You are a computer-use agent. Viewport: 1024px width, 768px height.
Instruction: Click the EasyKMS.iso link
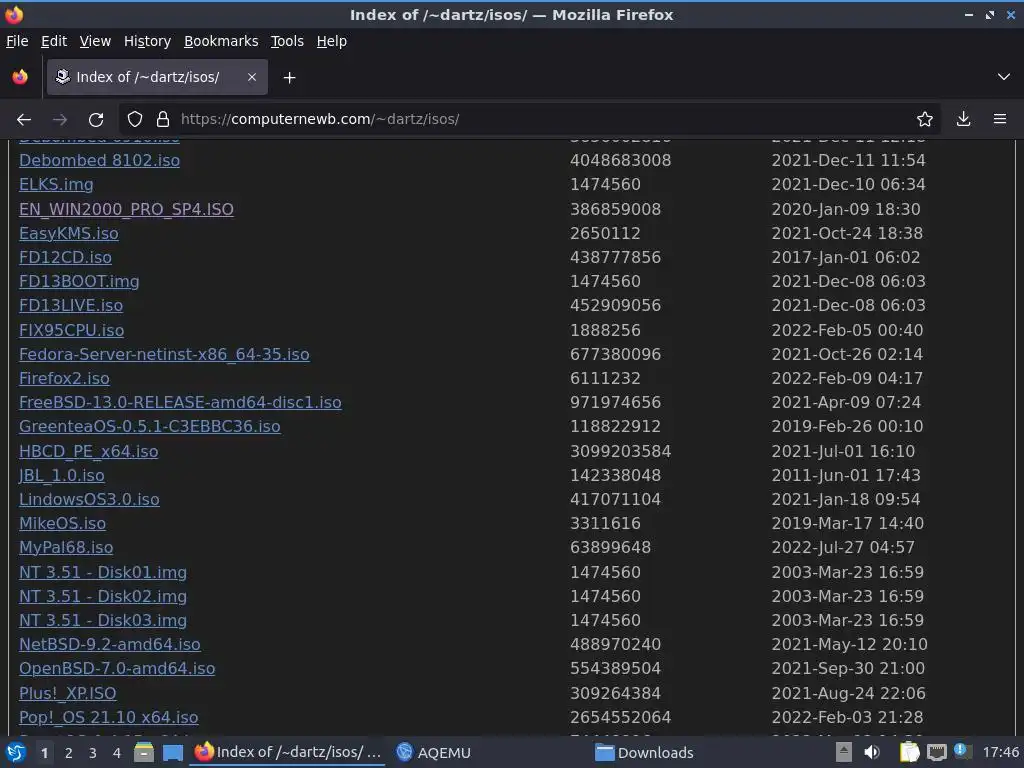[x=69, y=234]
